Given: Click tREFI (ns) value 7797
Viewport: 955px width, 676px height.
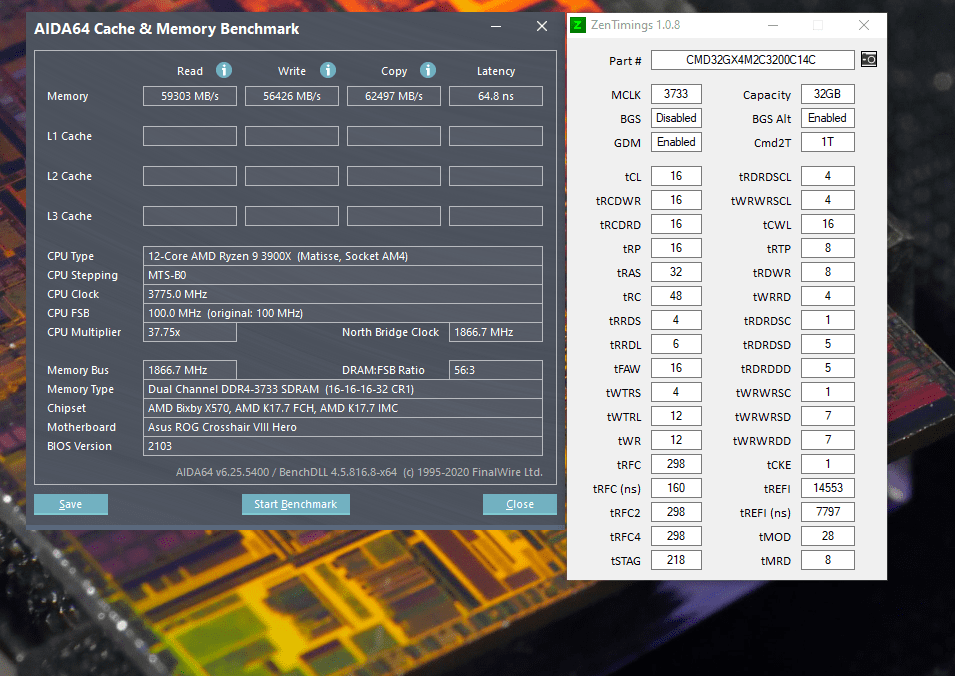Looking at the screenshot, I should pyautogui.click(x=827, y=512).
